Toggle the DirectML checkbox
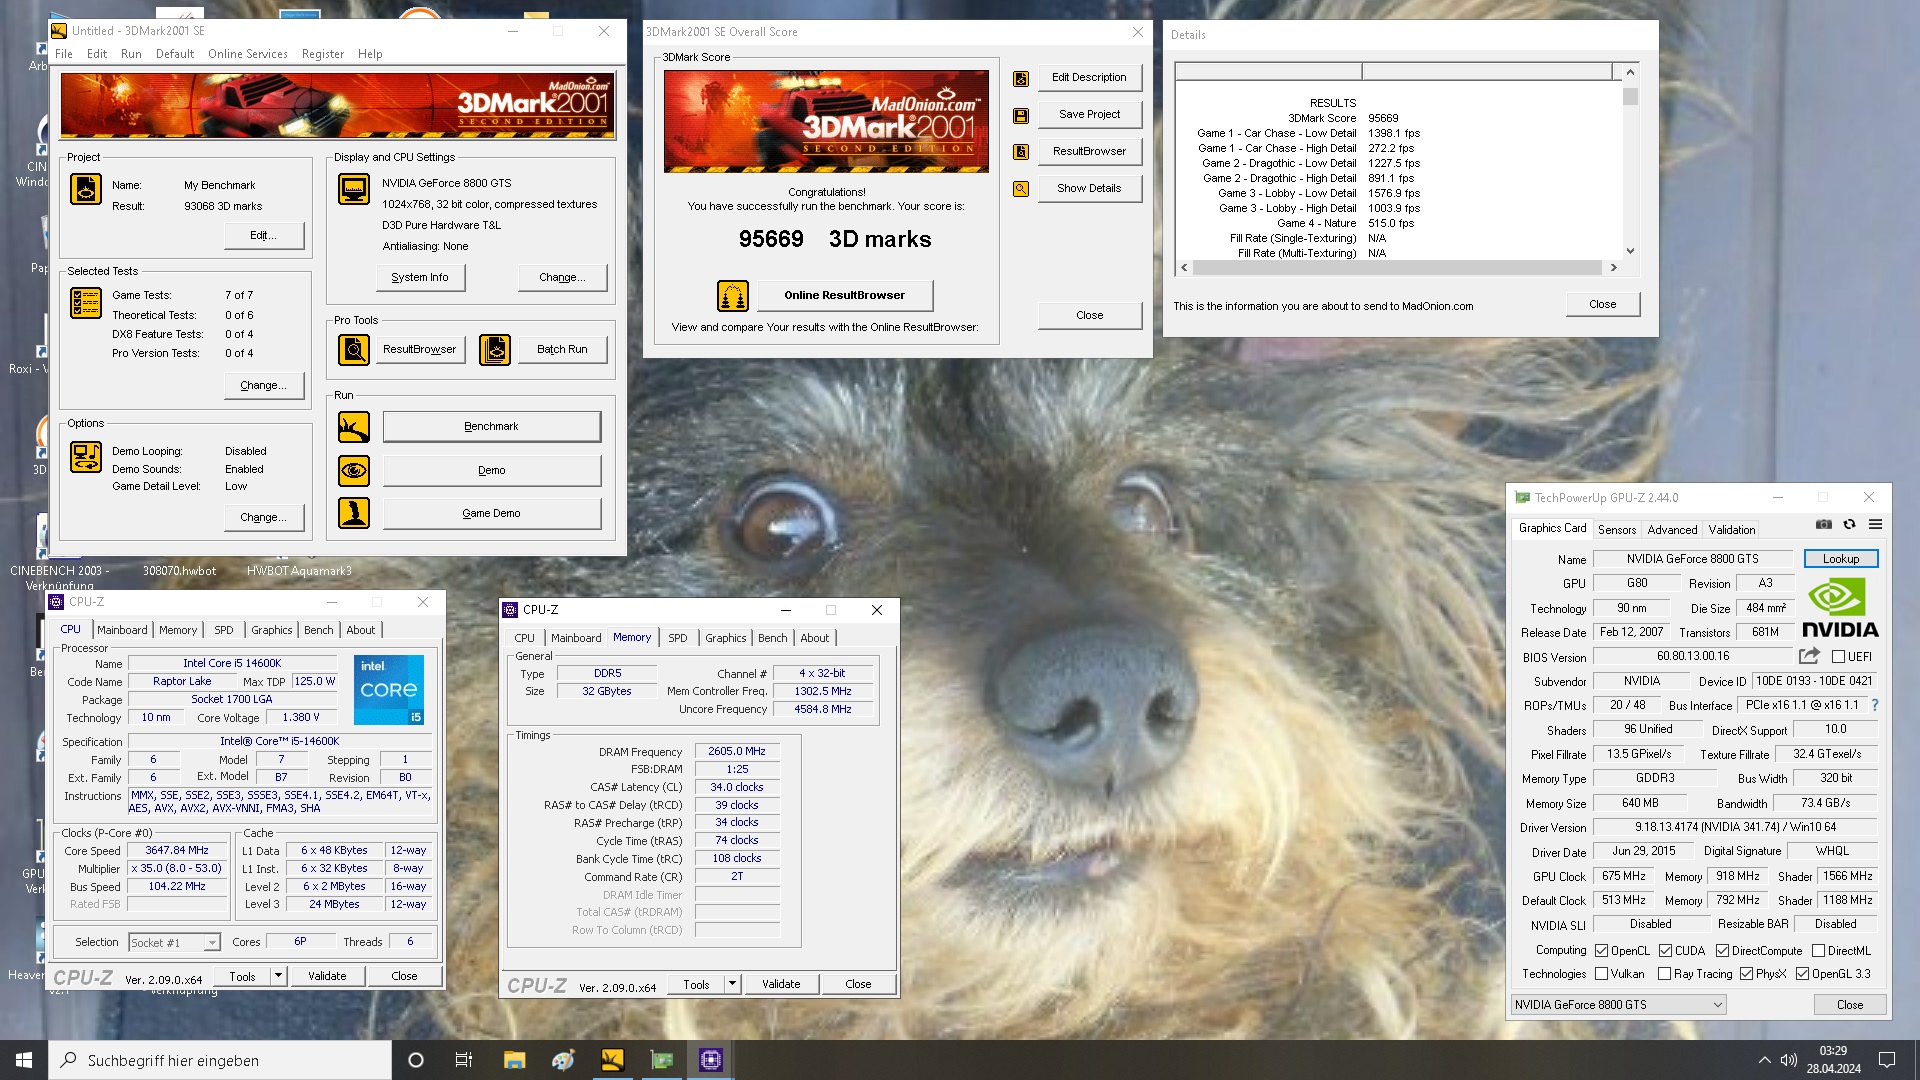This screenshot has width=1920, height=1080. (1818, 951)
